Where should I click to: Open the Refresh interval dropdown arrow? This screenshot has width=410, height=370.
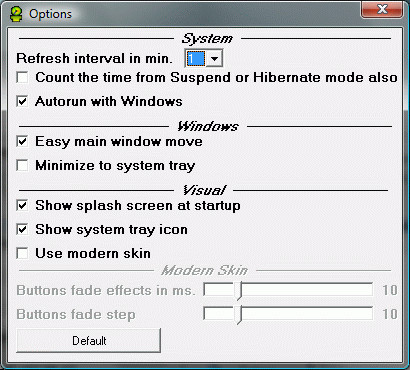coord(215,59)
